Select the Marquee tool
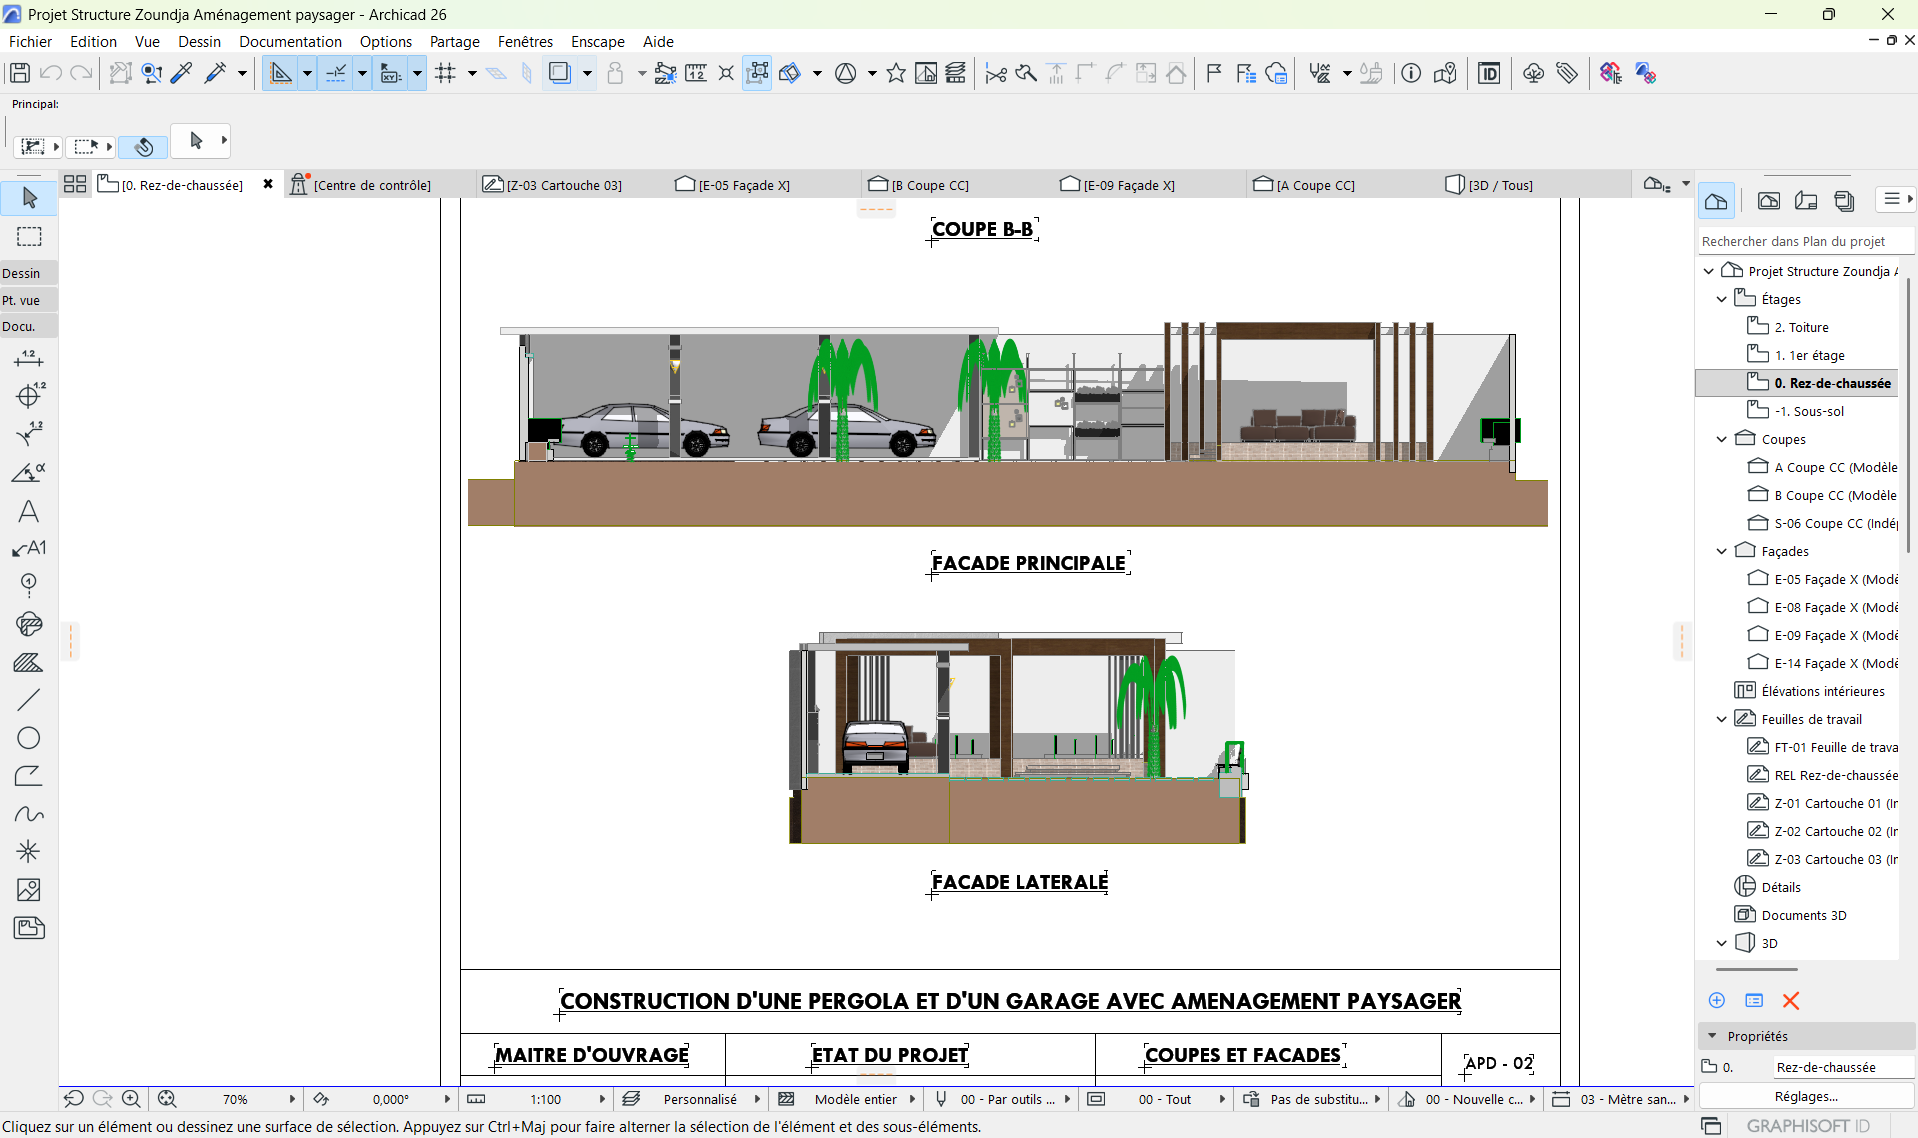 click(x=29, y=237)
